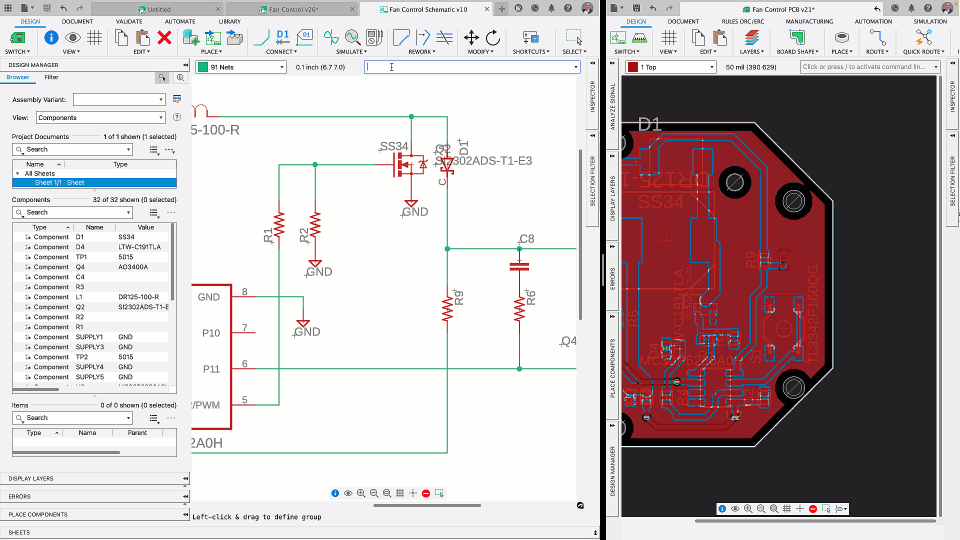
Task: Switch to the Filter tab in Design Manager
Action: click(51, 77)
